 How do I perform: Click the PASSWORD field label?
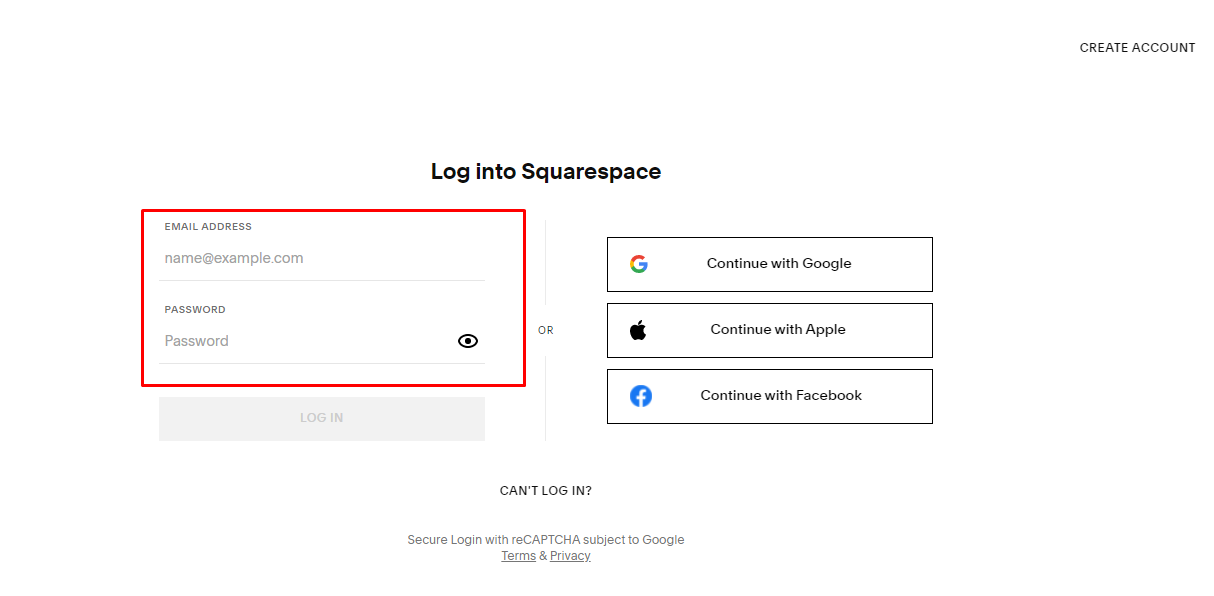(195, 310)
